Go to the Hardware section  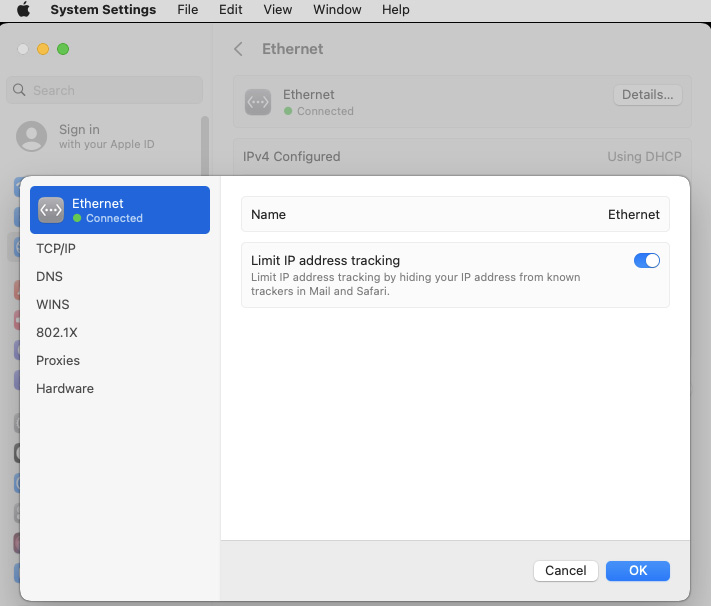pos(65,388)
